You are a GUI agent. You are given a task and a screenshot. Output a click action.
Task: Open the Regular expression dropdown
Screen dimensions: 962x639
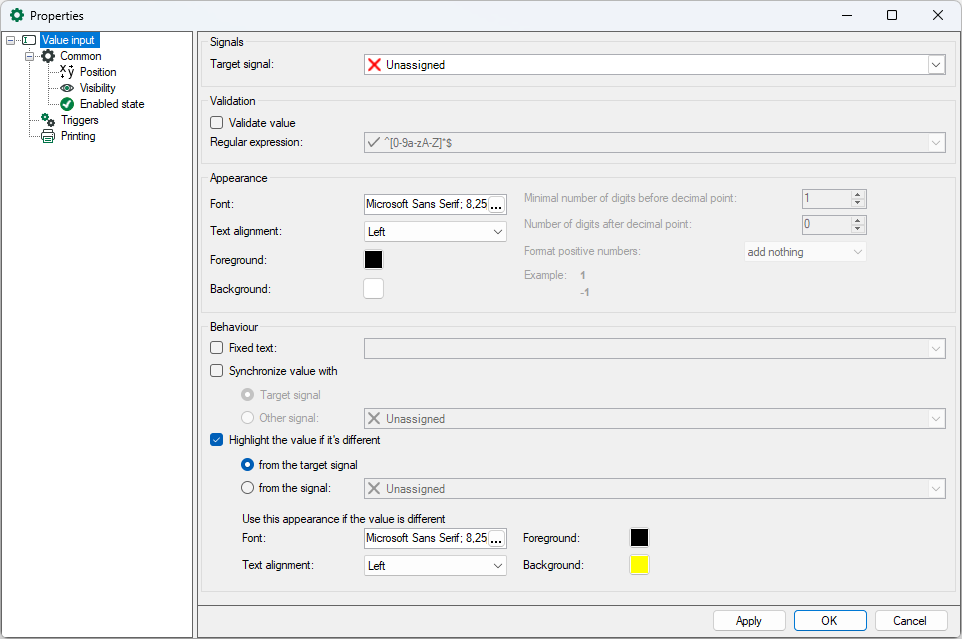tap(936, 143)
